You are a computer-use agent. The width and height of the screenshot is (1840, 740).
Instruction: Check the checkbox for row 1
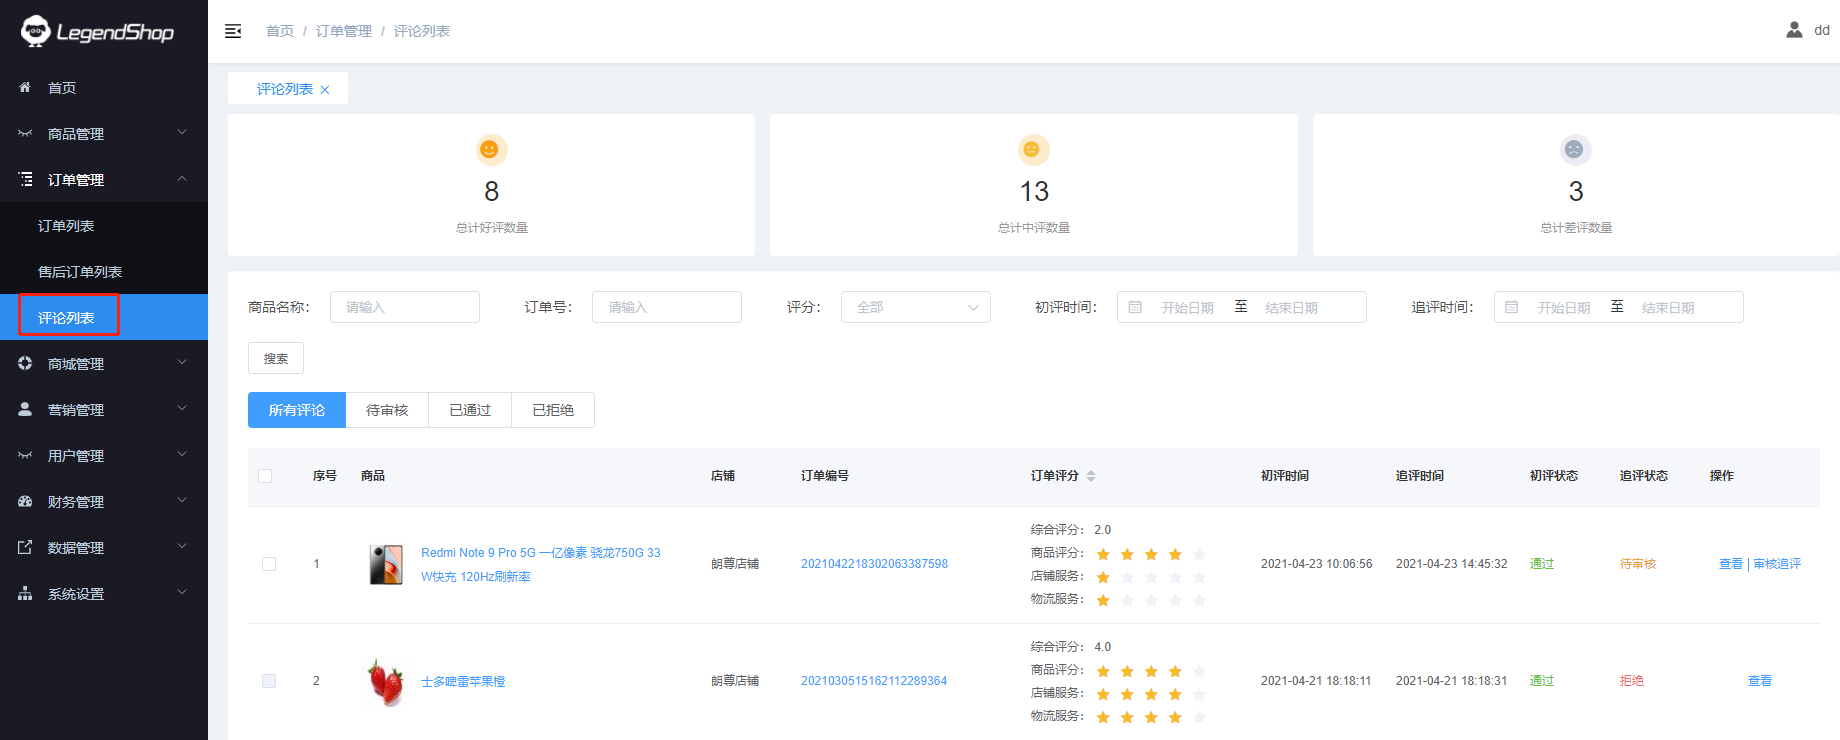269,564
